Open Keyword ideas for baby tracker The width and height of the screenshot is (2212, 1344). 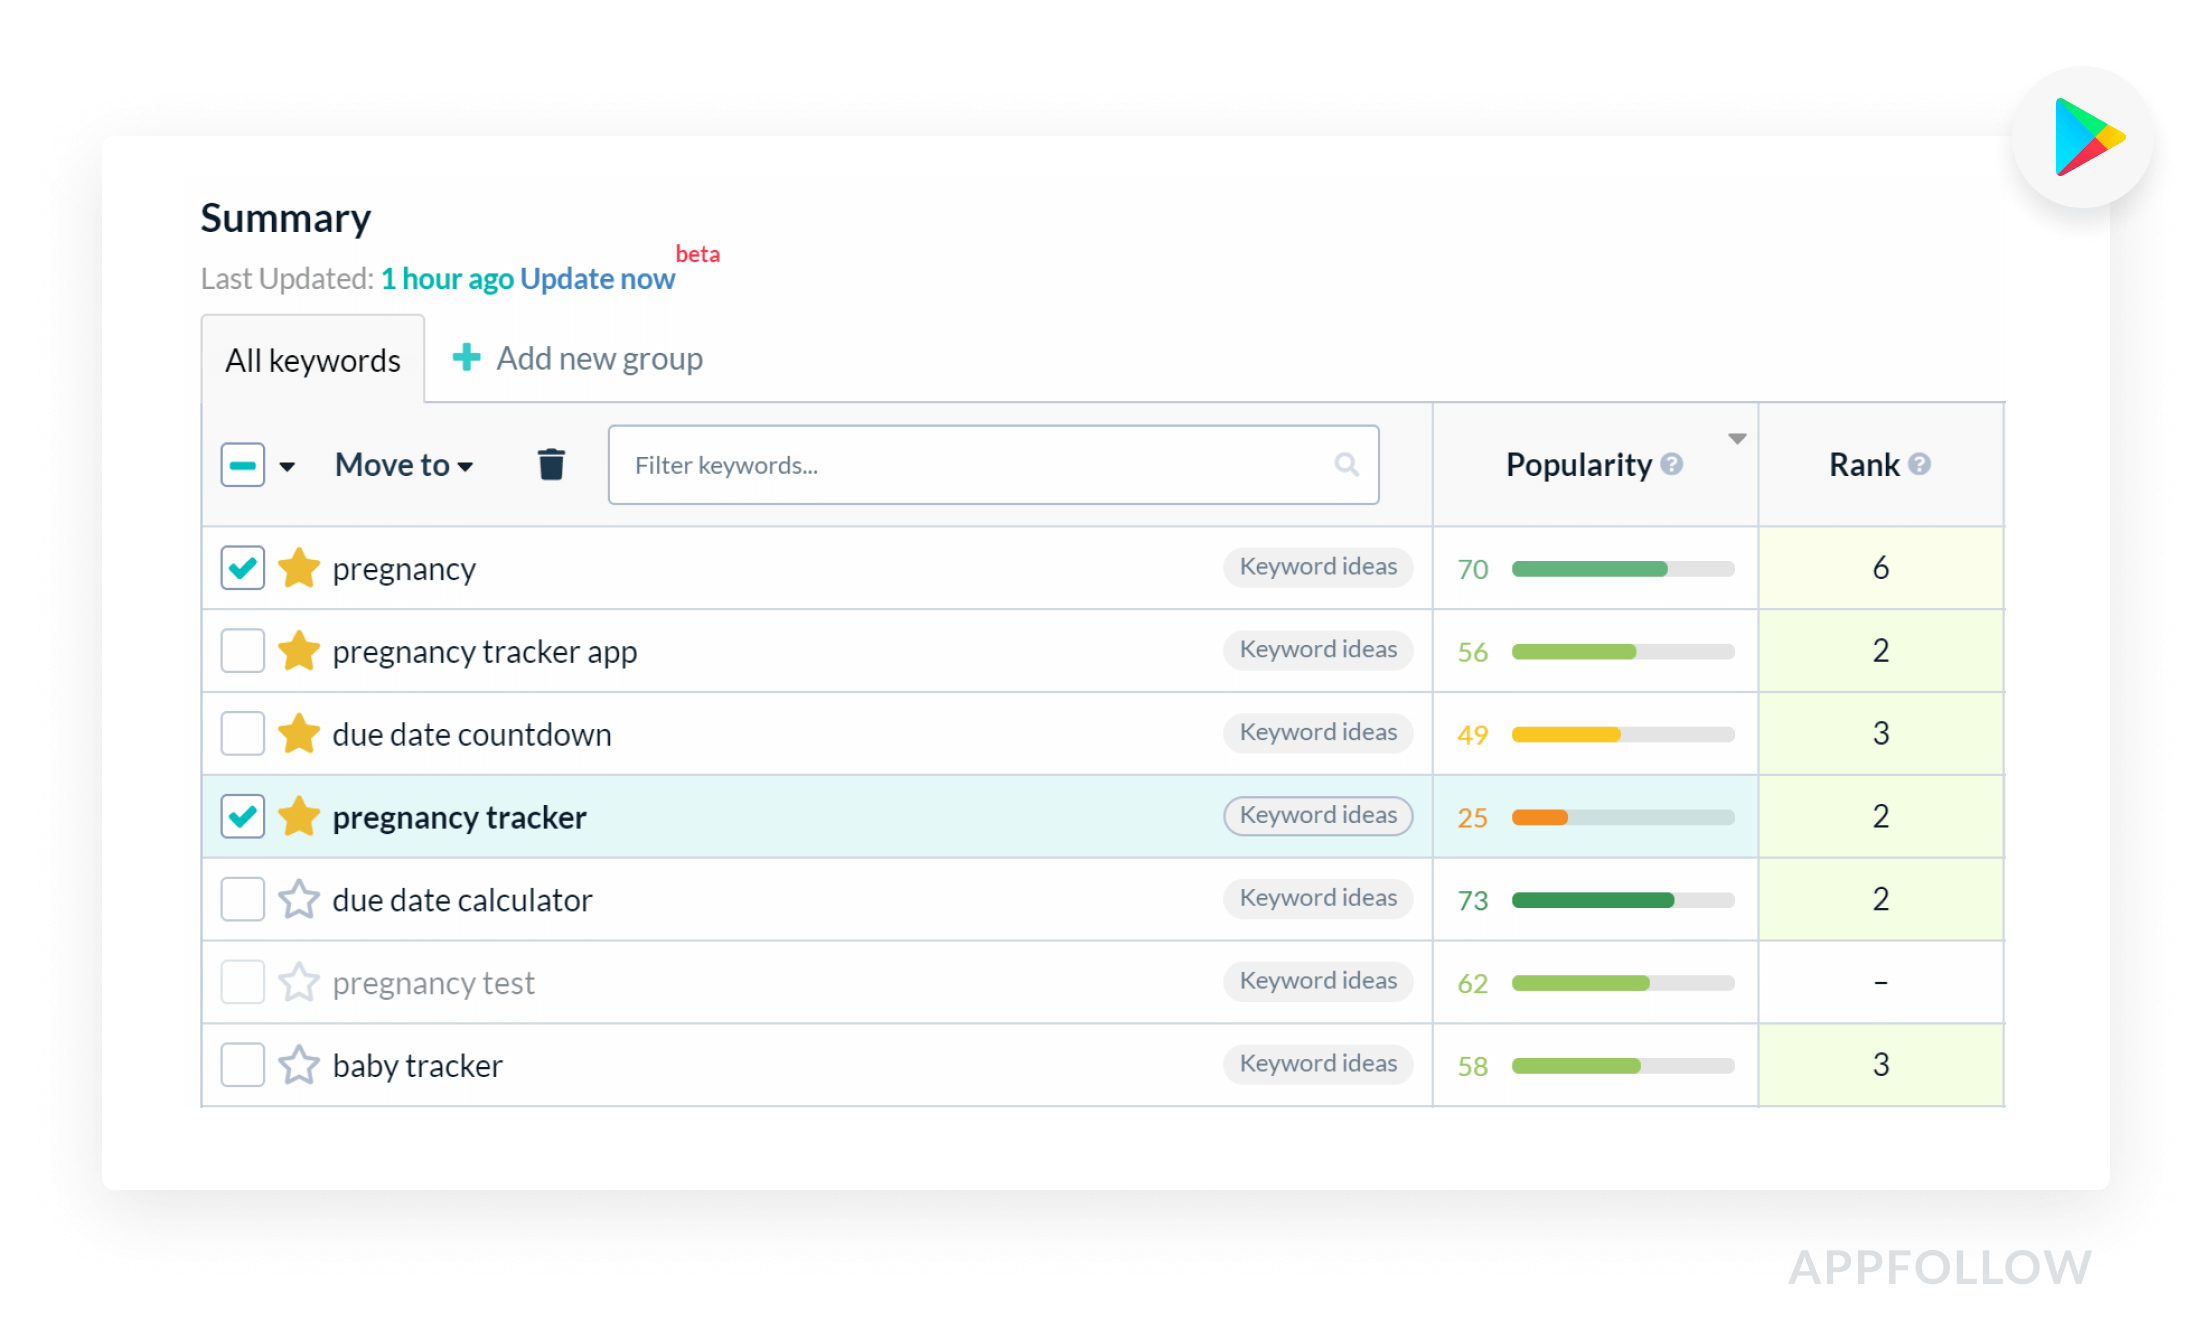click(1317, 1063)
